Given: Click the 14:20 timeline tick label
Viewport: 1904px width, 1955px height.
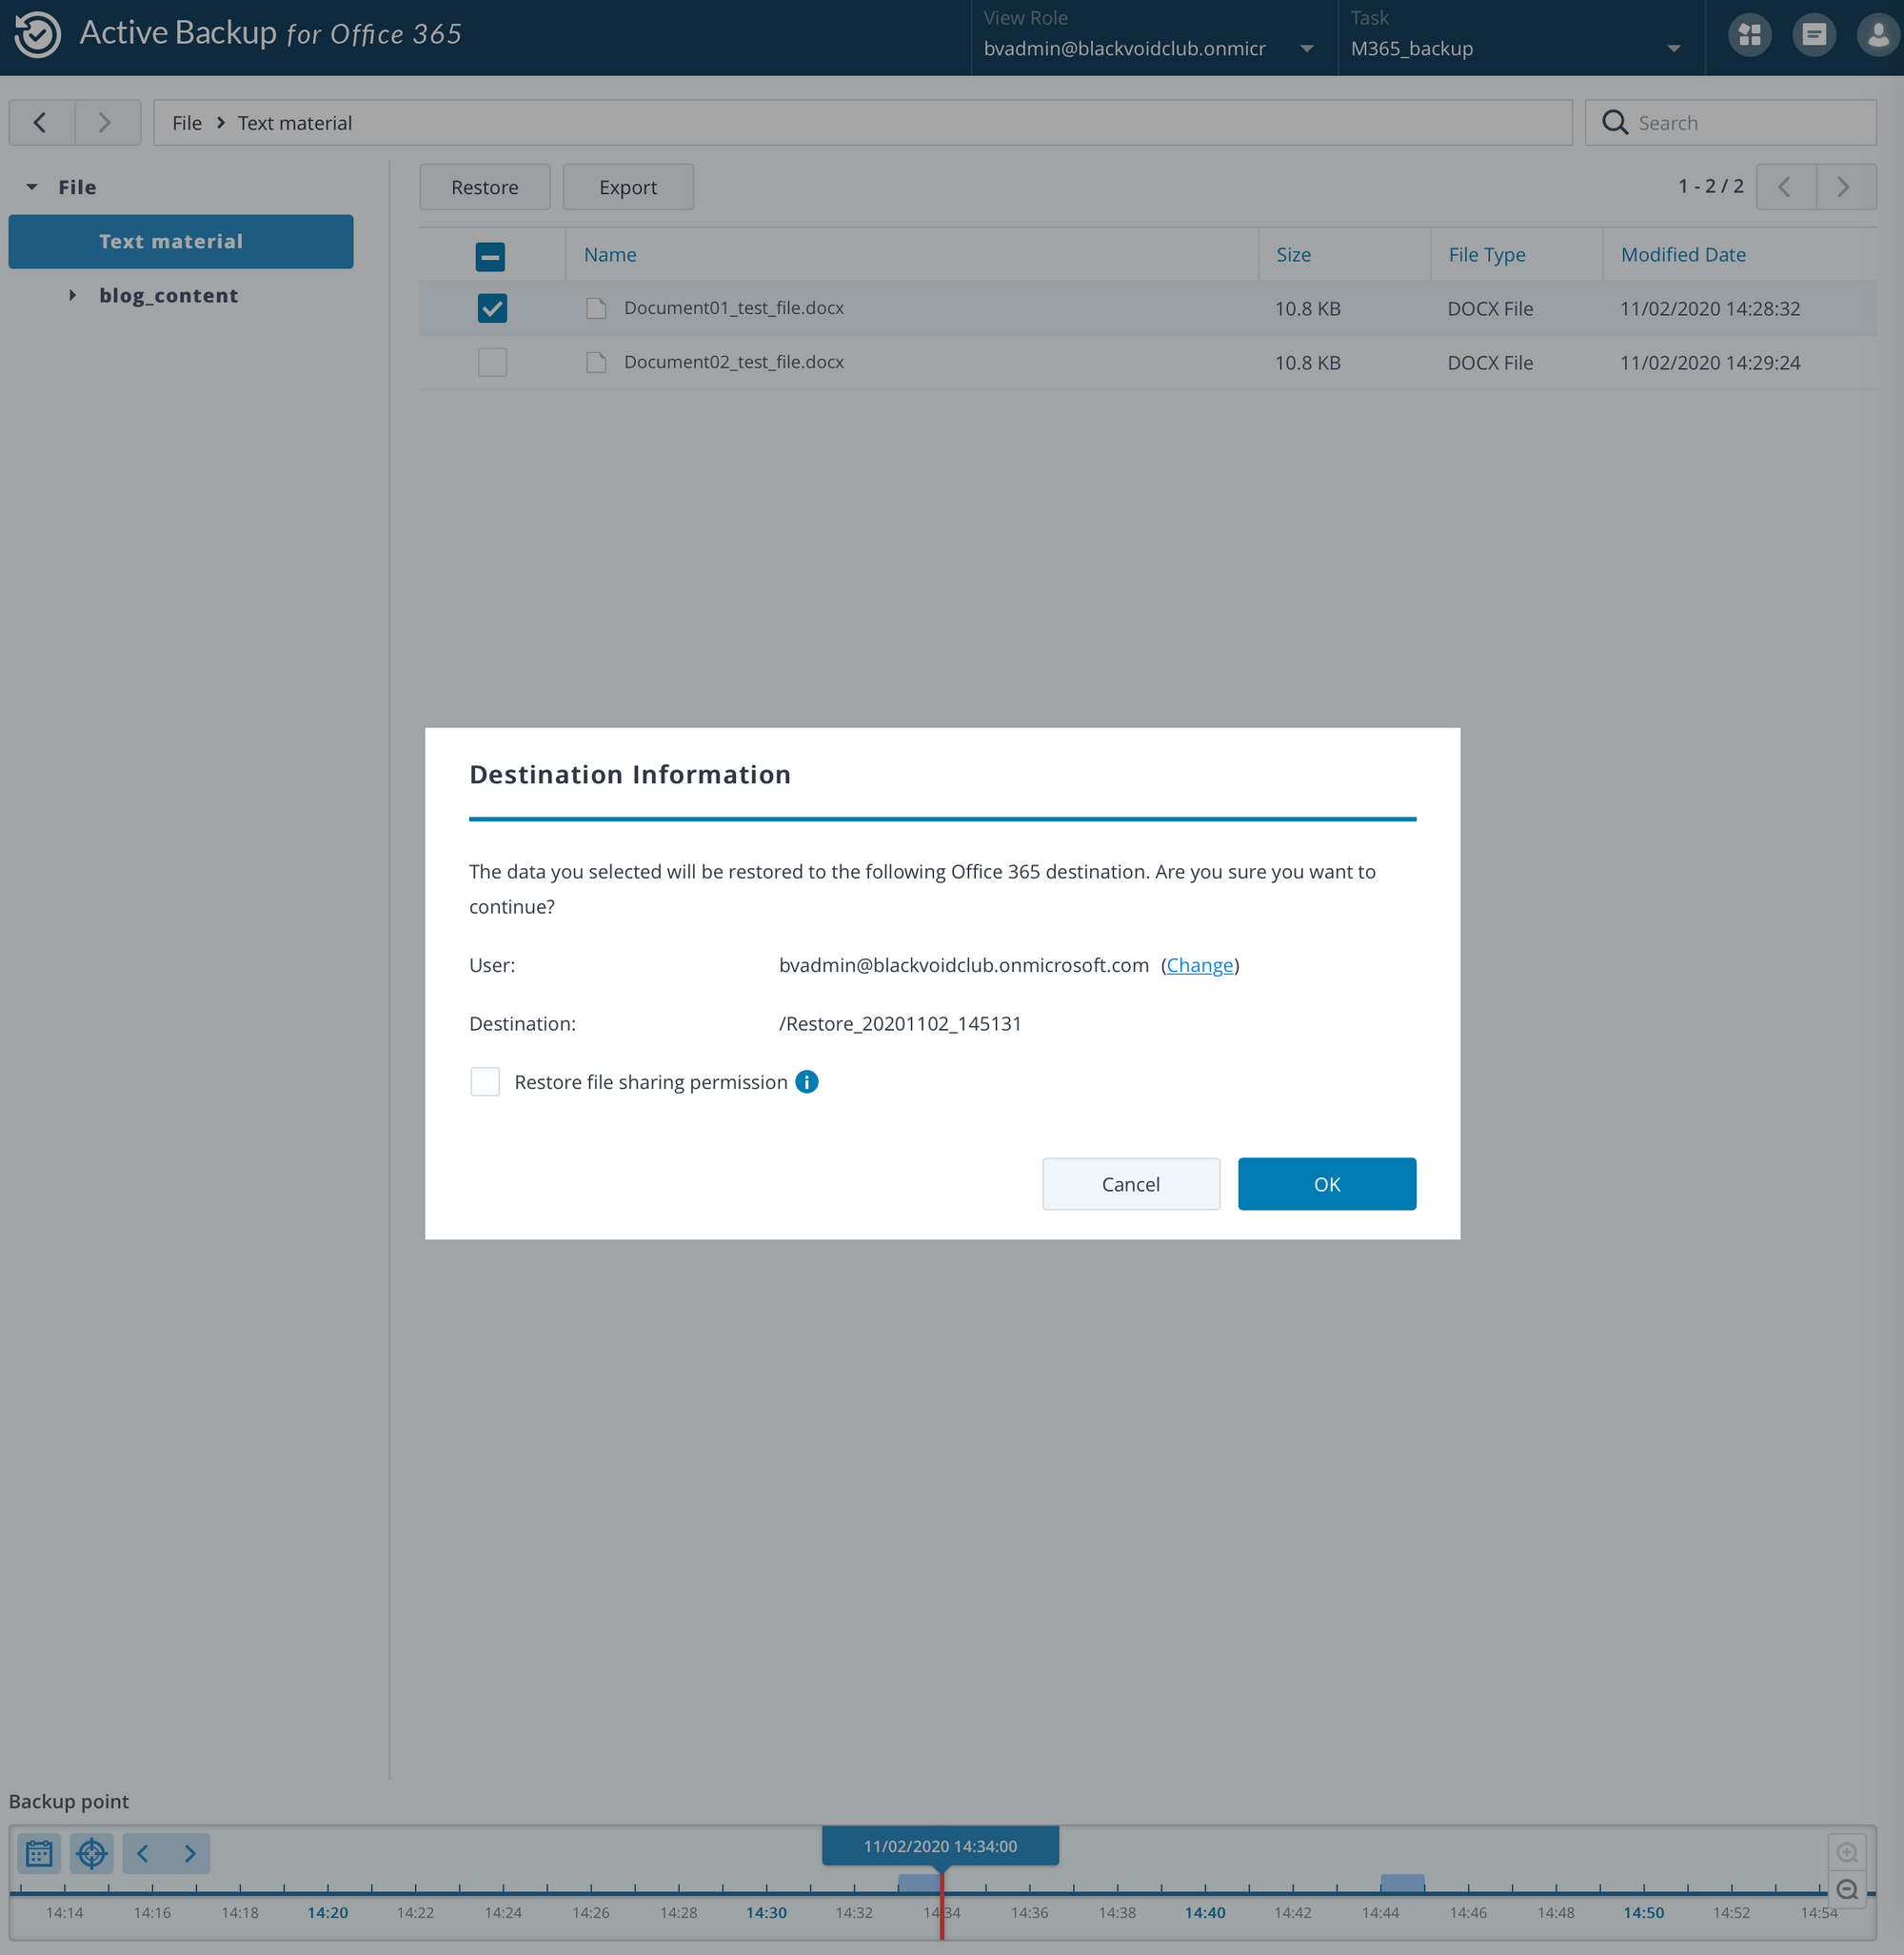Looking at the screenshot, I should pos(328,1912).
